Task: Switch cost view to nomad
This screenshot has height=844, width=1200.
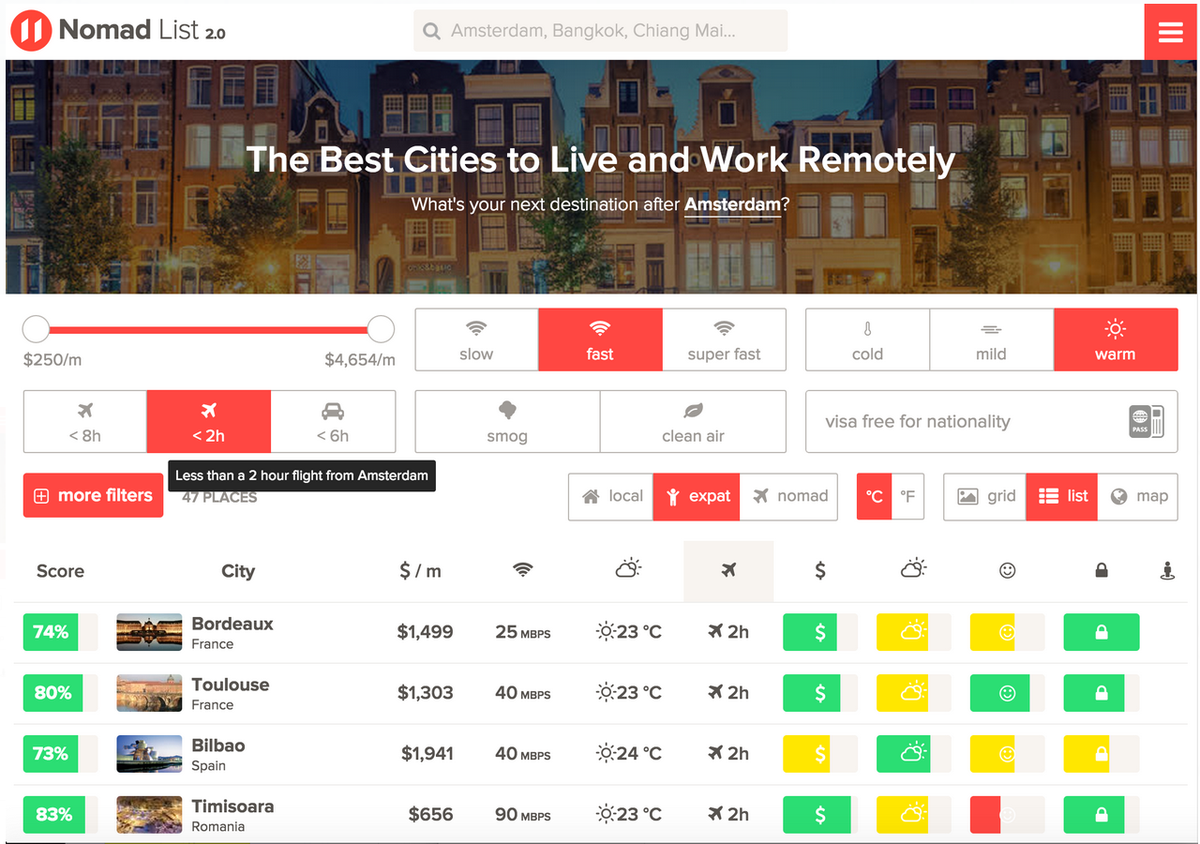Action: click(789, 496)
